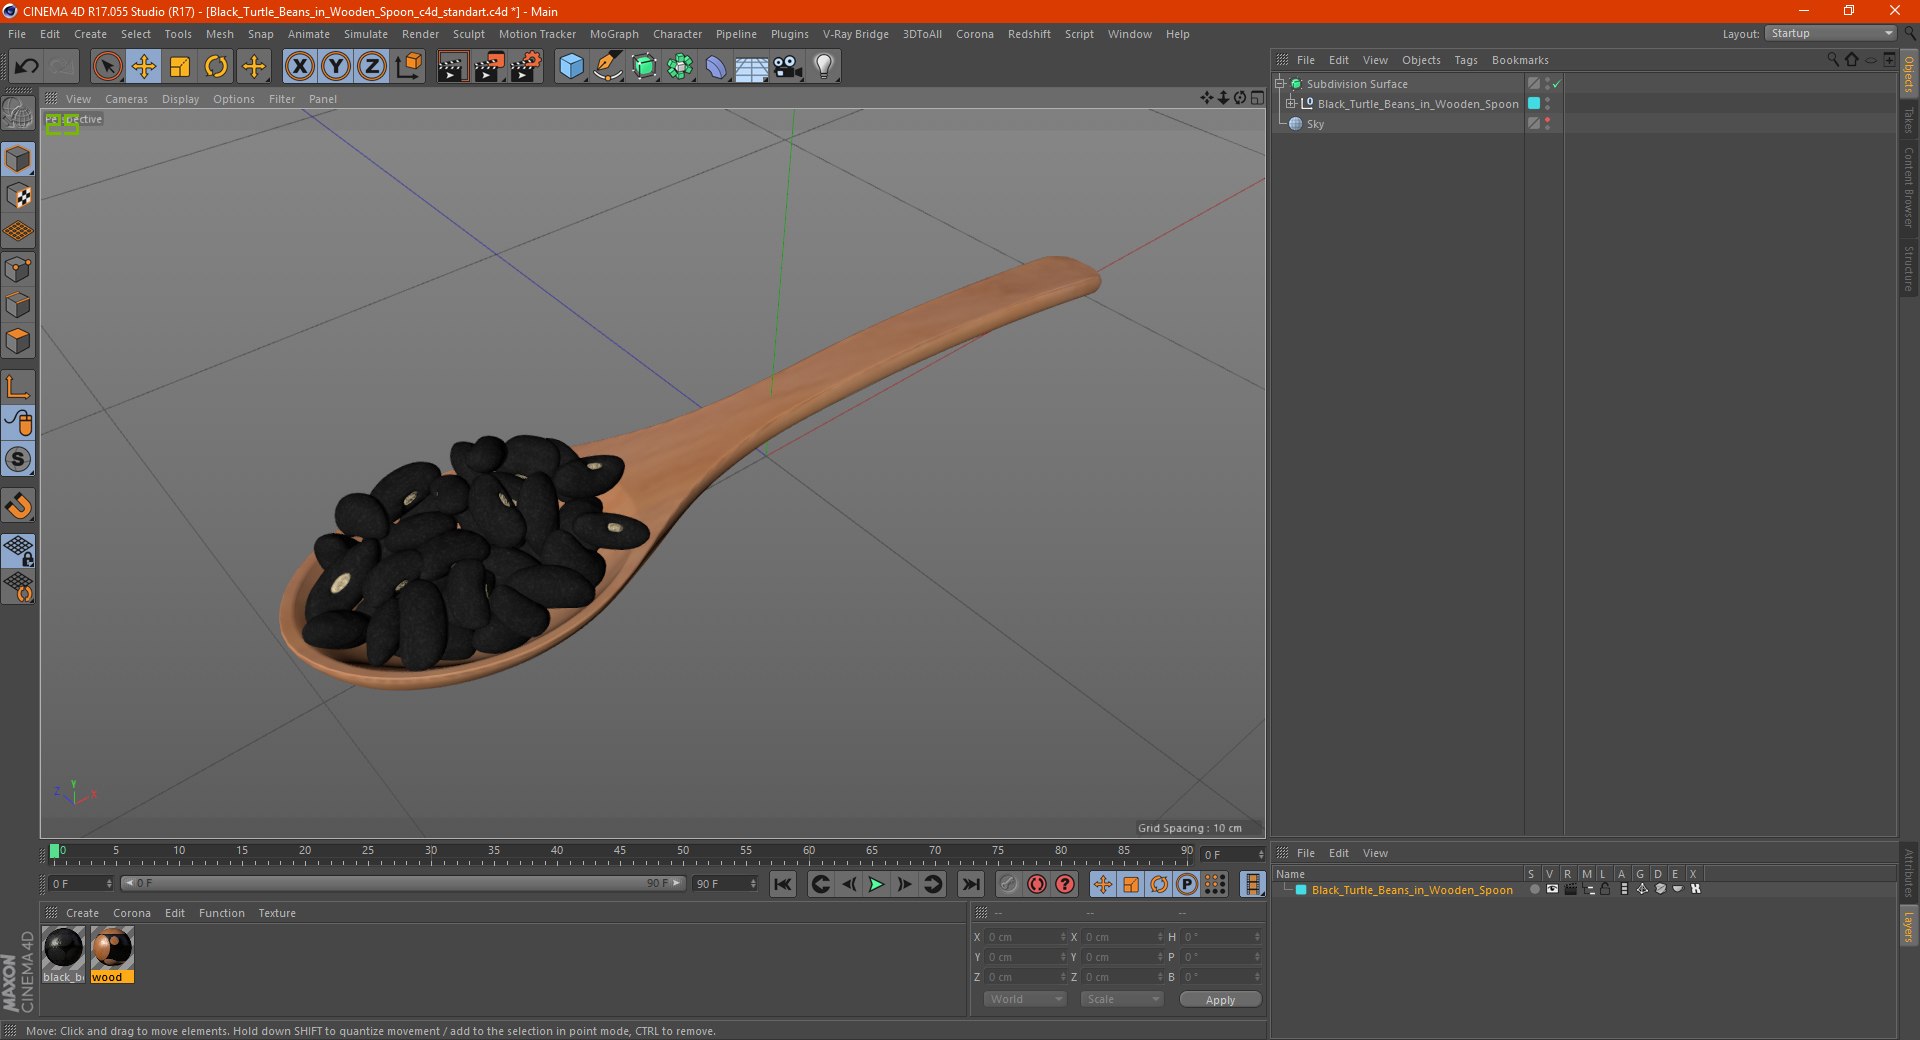Render to Picture Viewer icon
1920x1040 pixels.
coord(489,67)
